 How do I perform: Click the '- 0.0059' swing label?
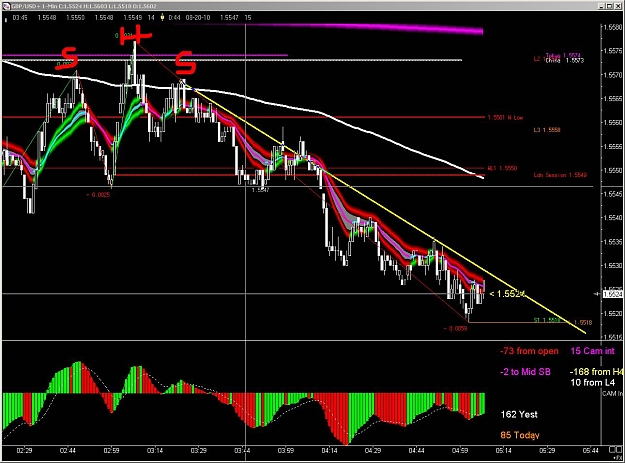click(455, 329)
